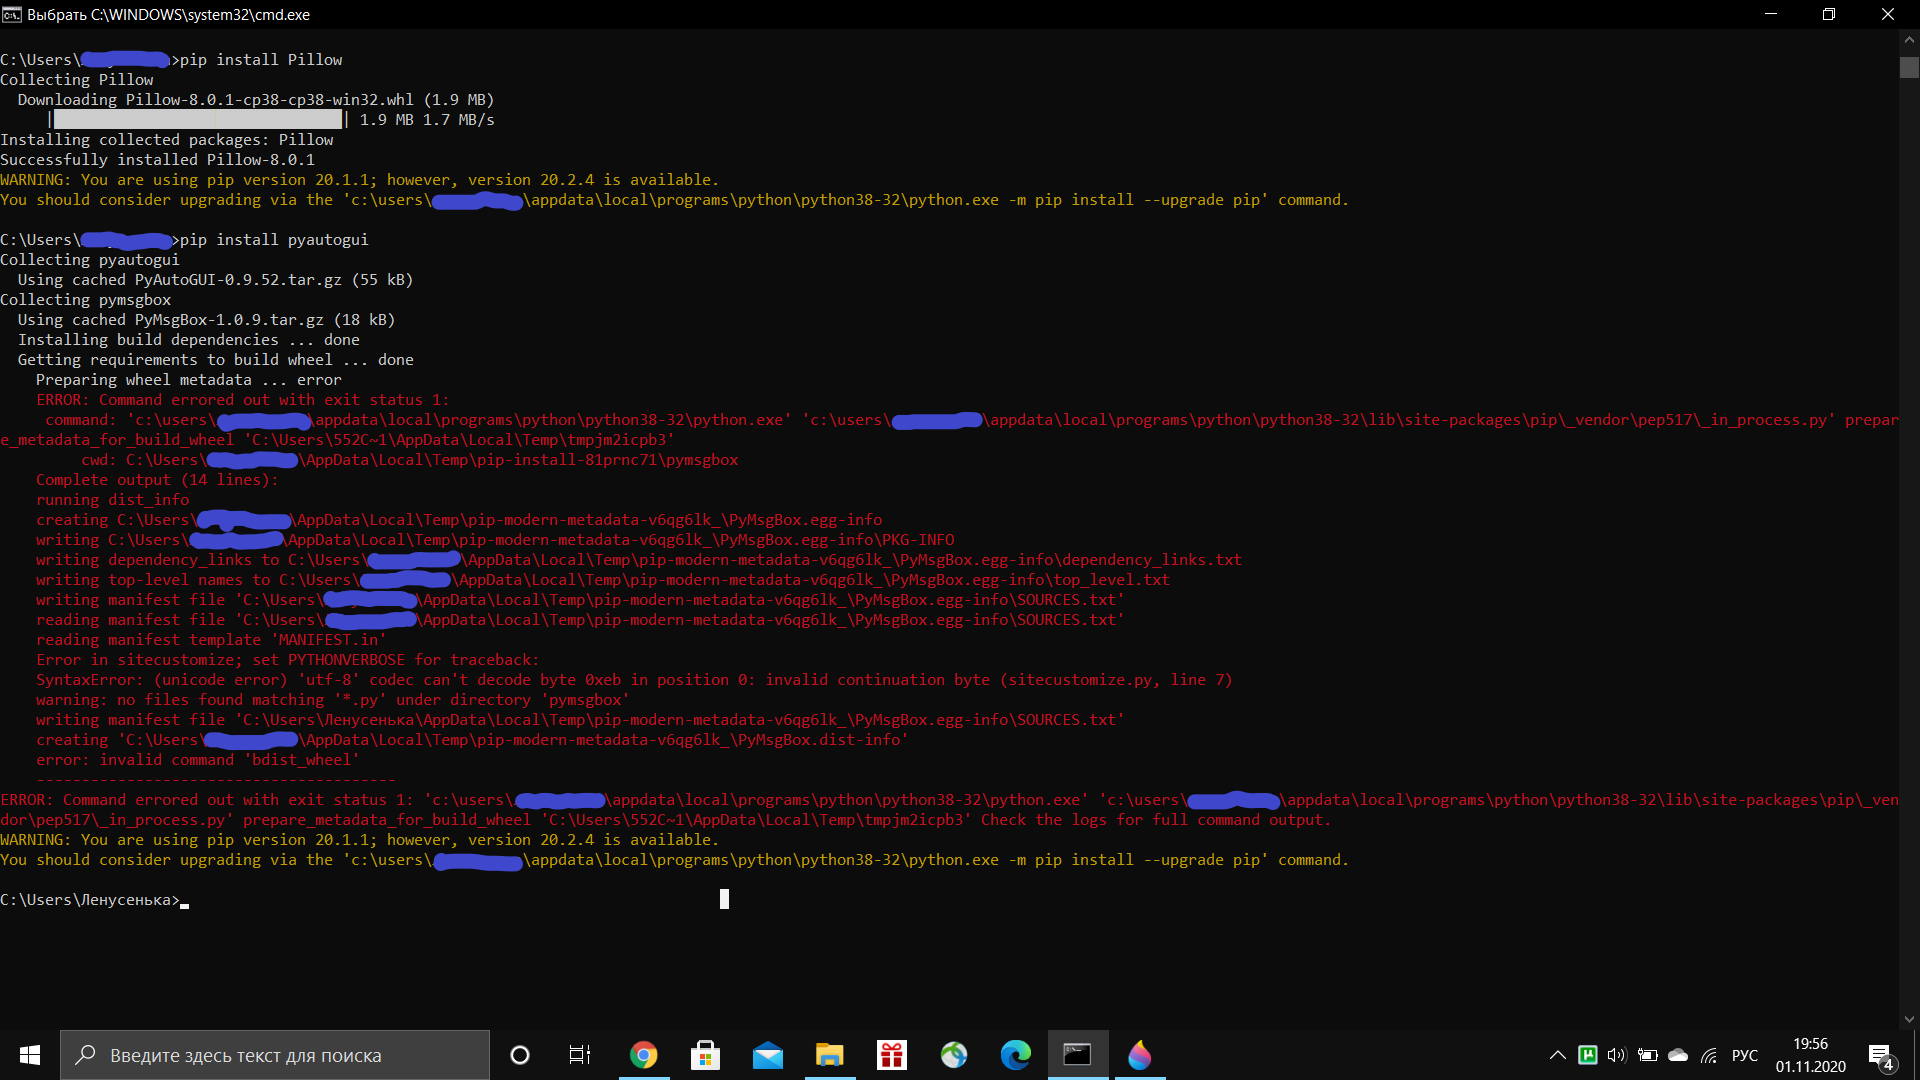The image size is (1920, 1080).
Task: Open the green-swirl globe taskbar app
Action: coord(954,1055)
